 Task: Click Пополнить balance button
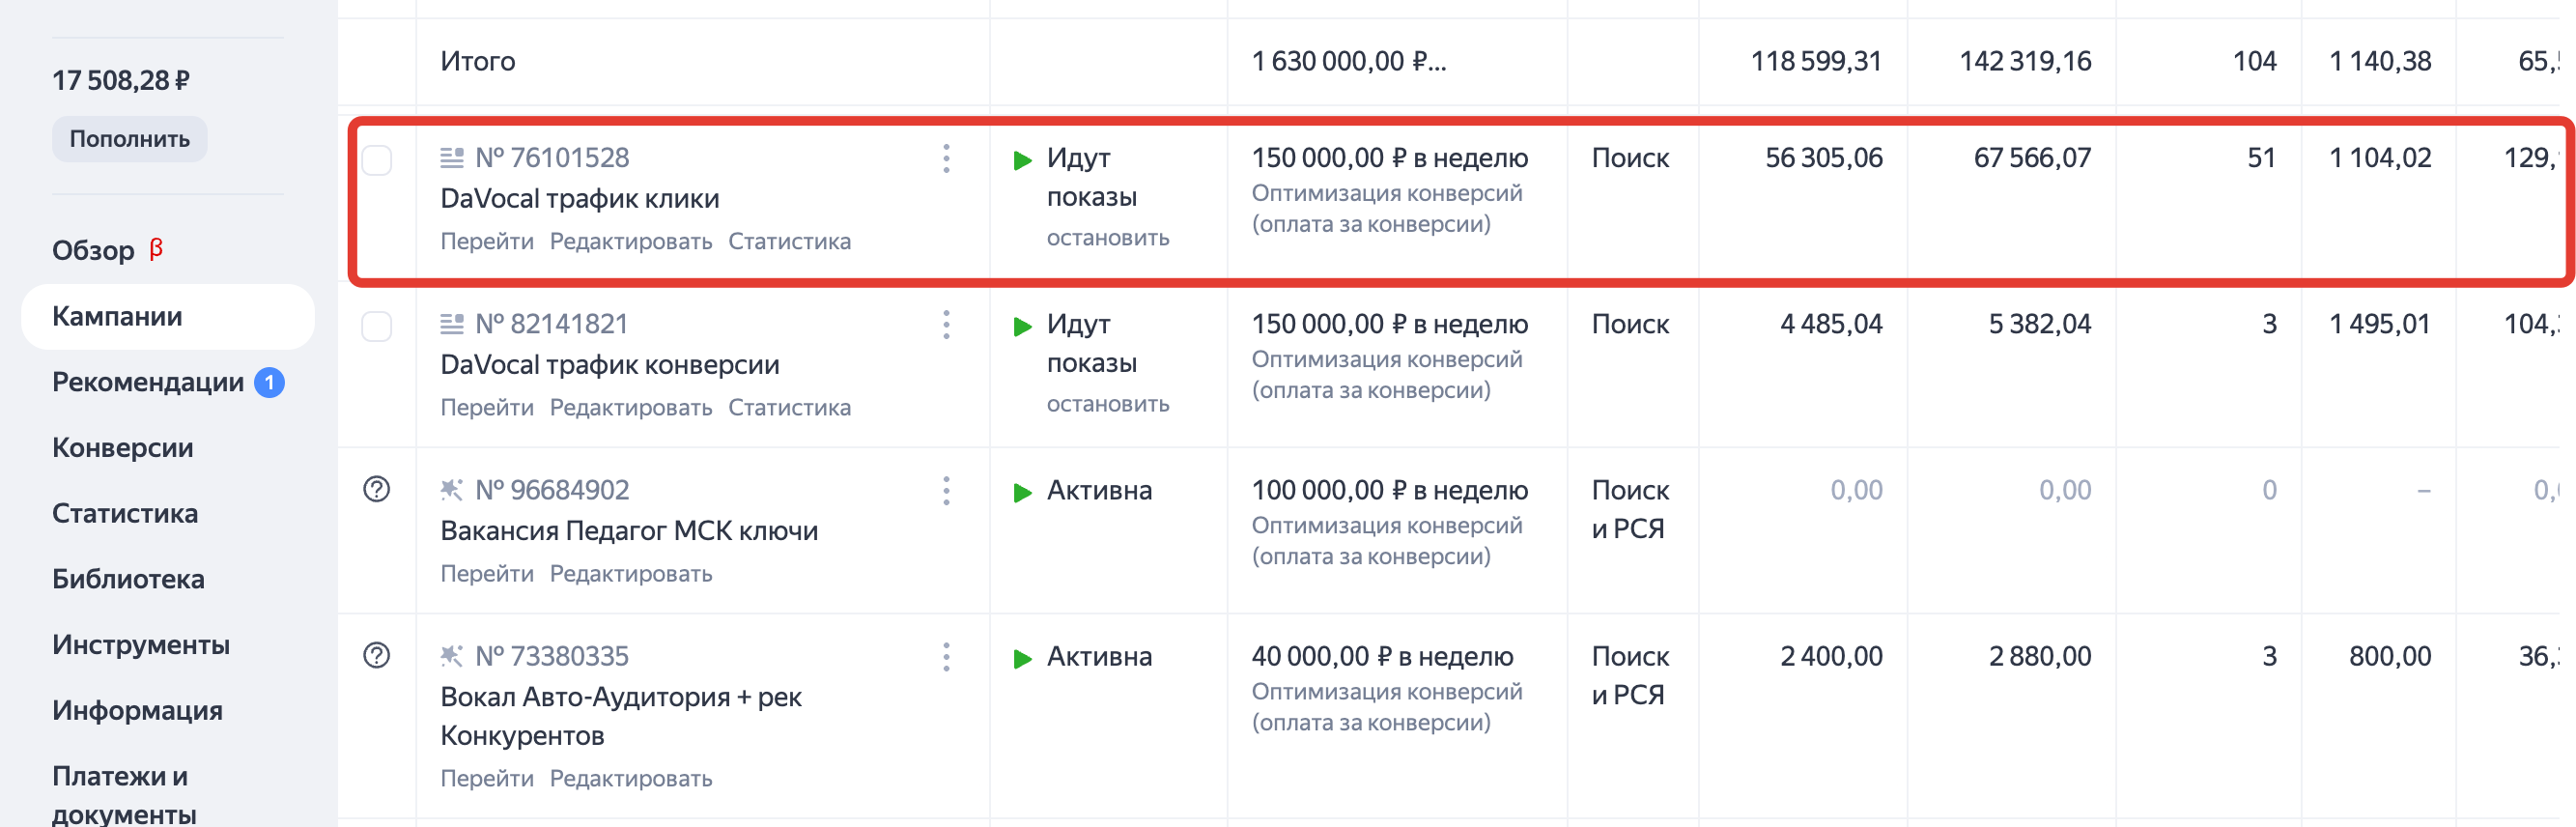click(x=129, y=139)
